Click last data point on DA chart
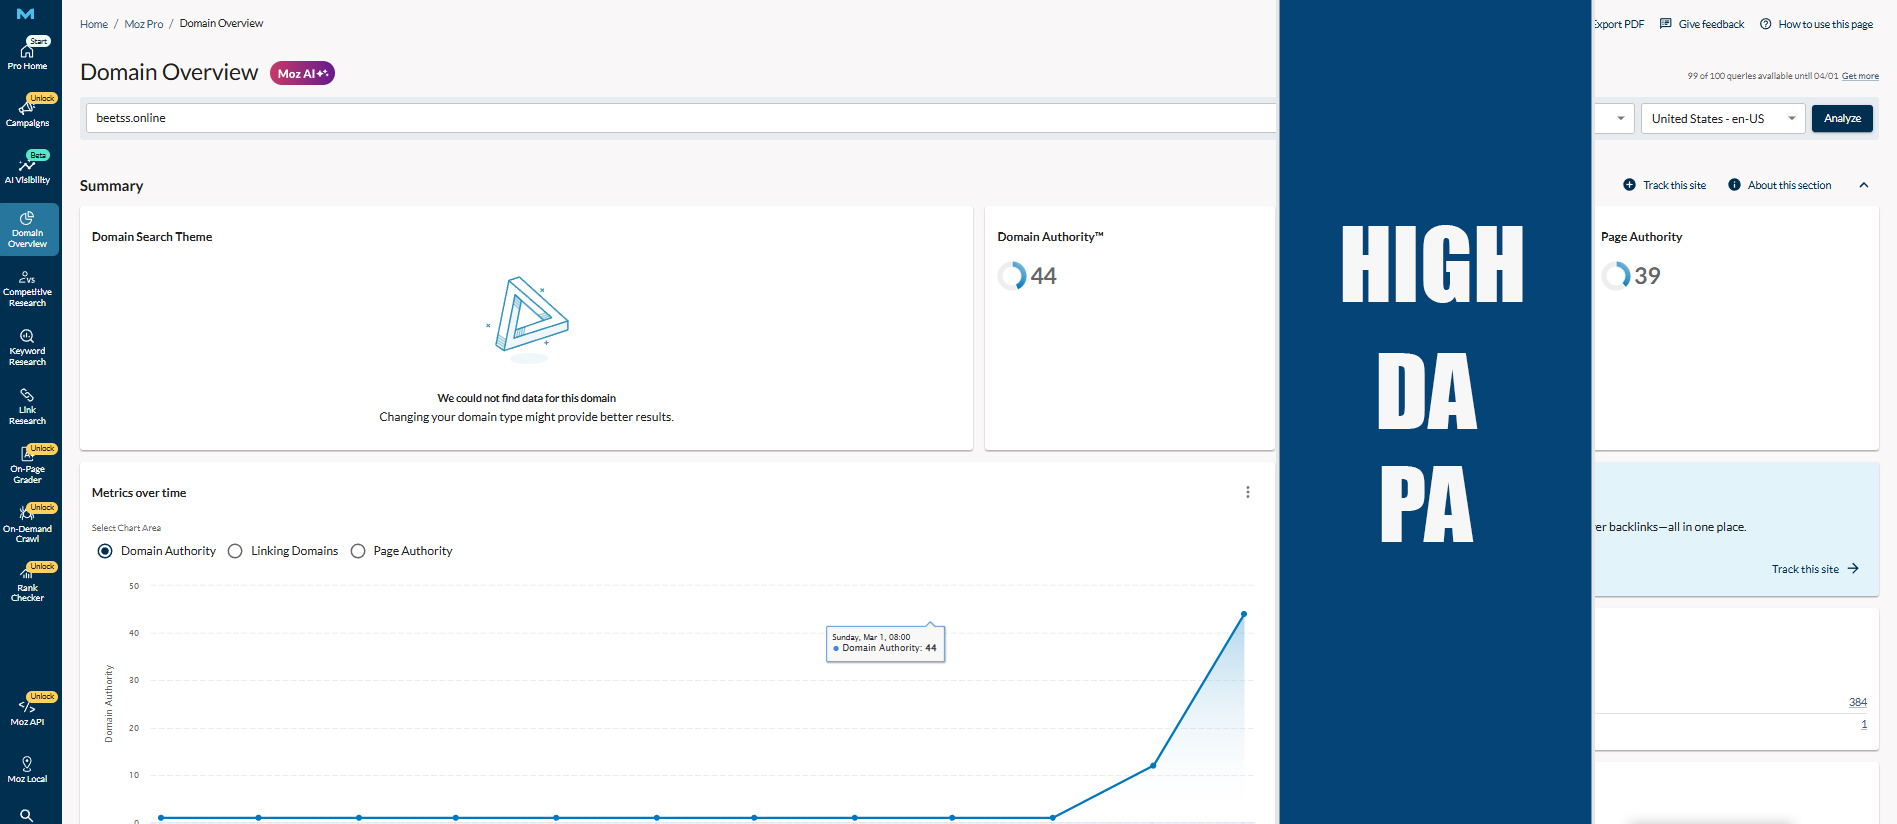The height and width of the screenshot is (824, 1897). (1244, 614)
